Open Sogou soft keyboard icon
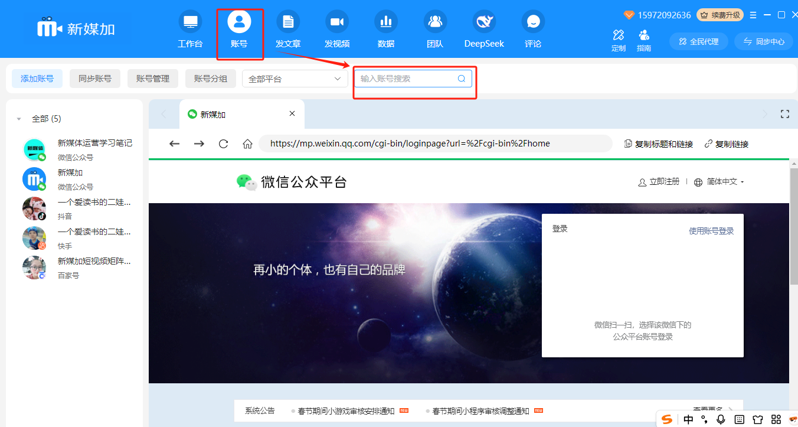Screen dimensions: 798x427 coord(739,419)
